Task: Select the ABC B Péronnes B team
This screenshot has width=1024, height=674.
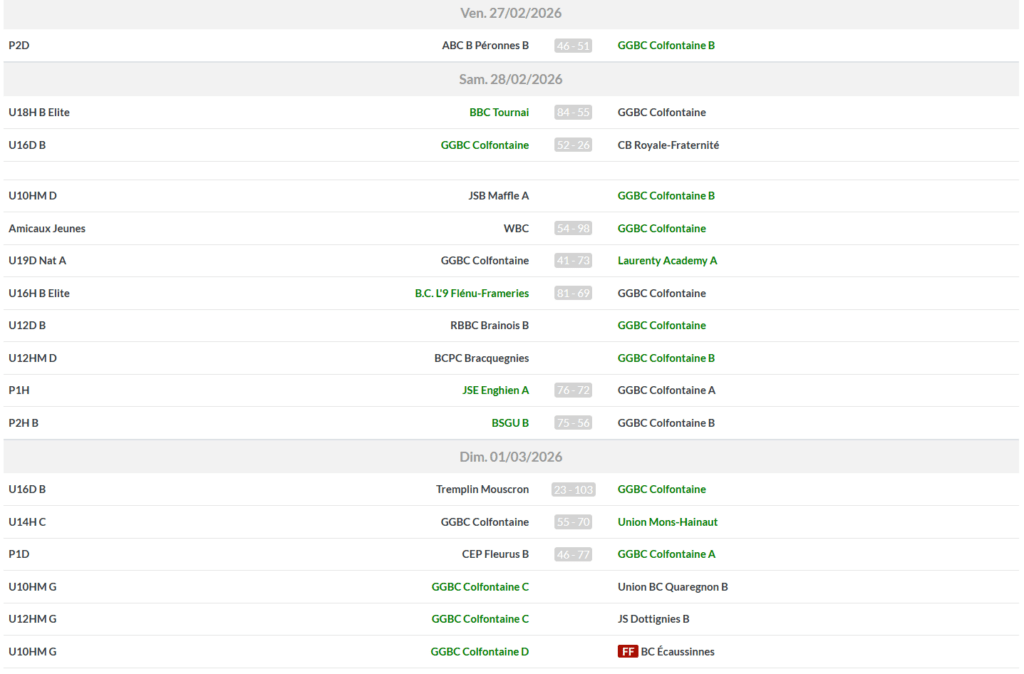Action: [485, 46]
